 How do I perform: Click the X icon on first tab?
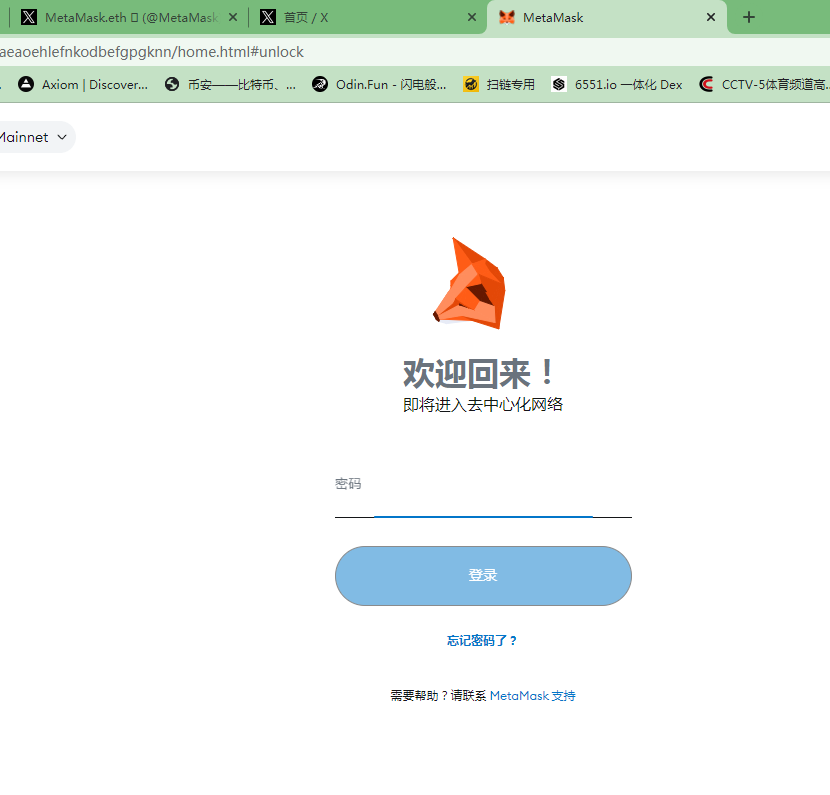tap(29, 17)
